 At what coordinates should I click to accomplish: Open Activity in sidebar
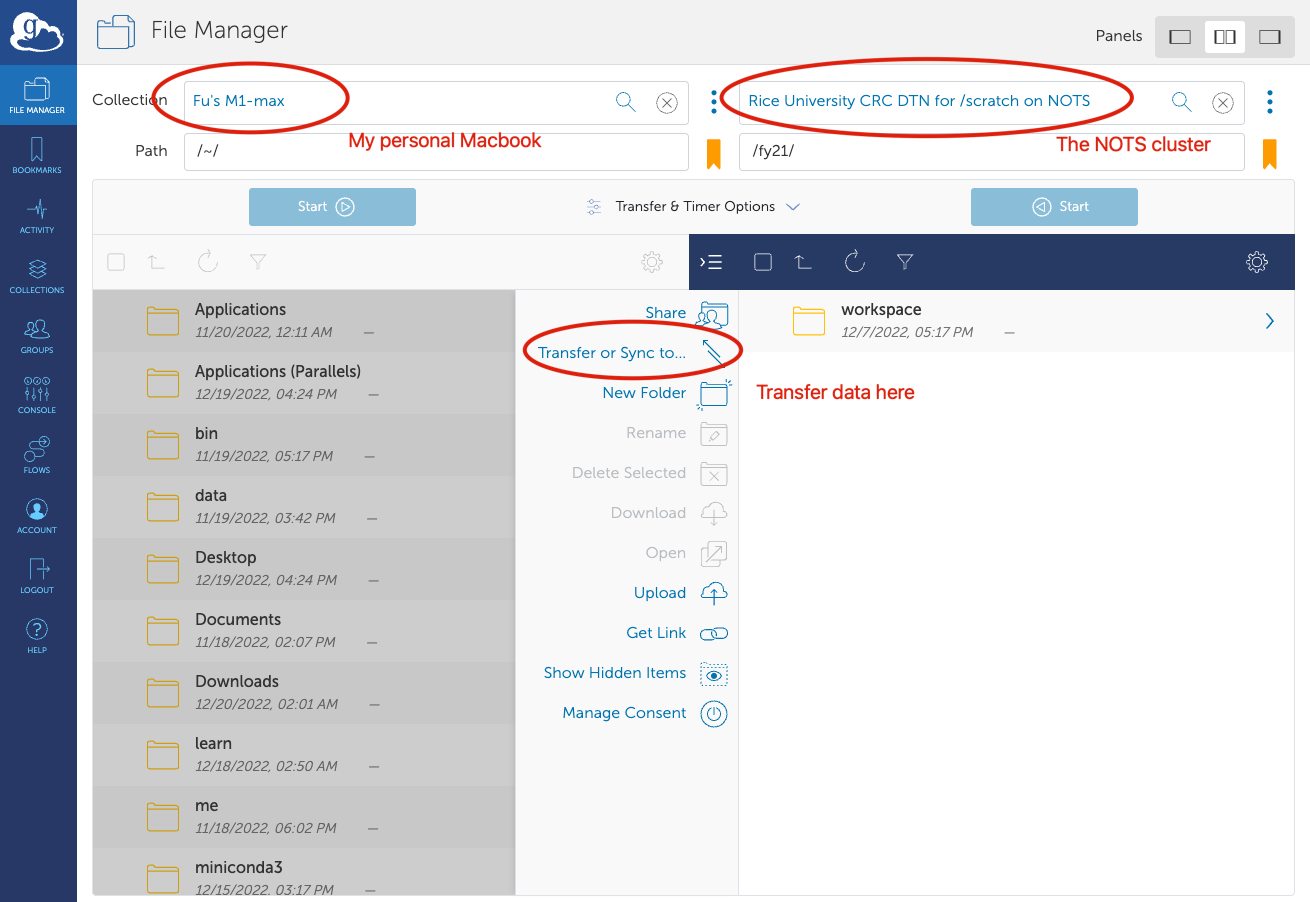(38, 216)
